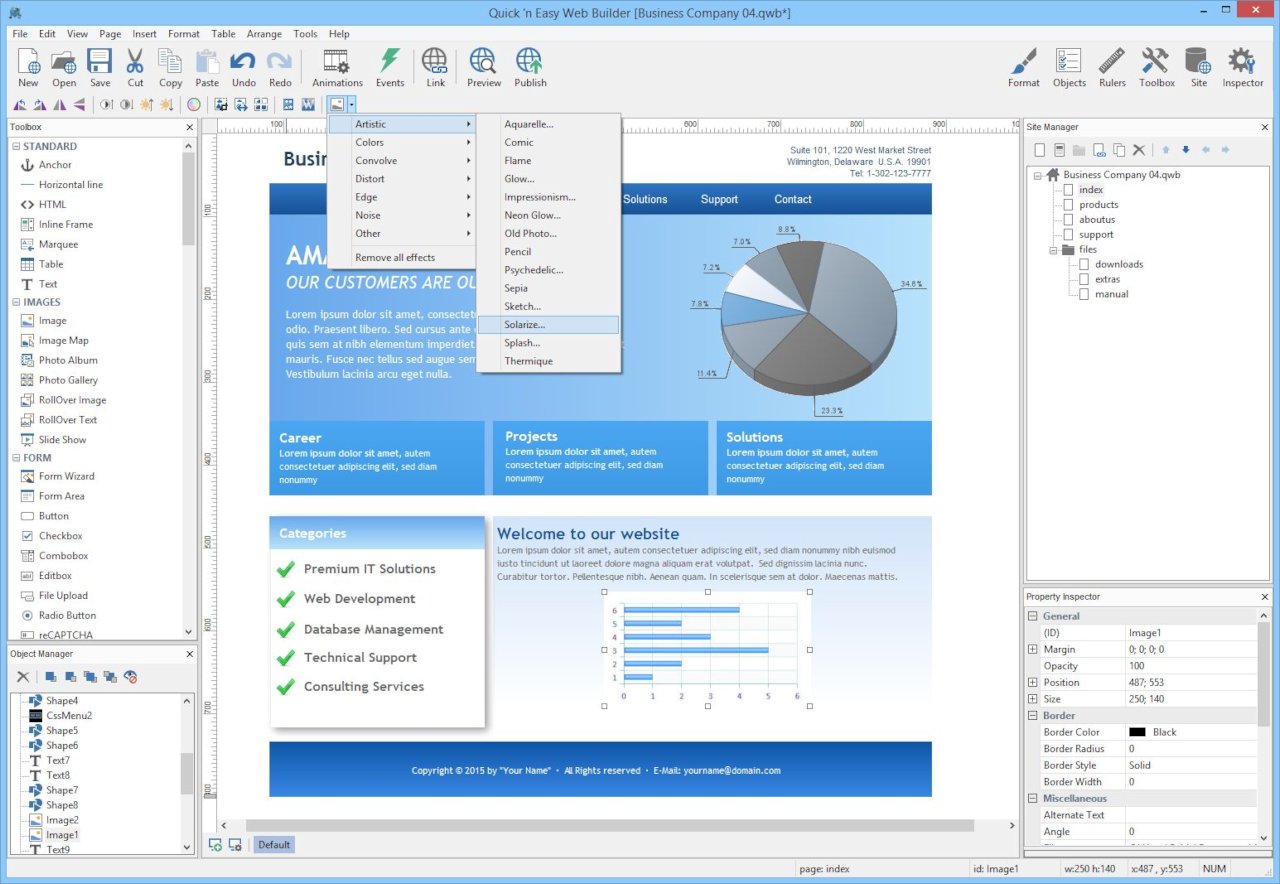
Task: Click the New page toolbar icon
Action: 28,61
